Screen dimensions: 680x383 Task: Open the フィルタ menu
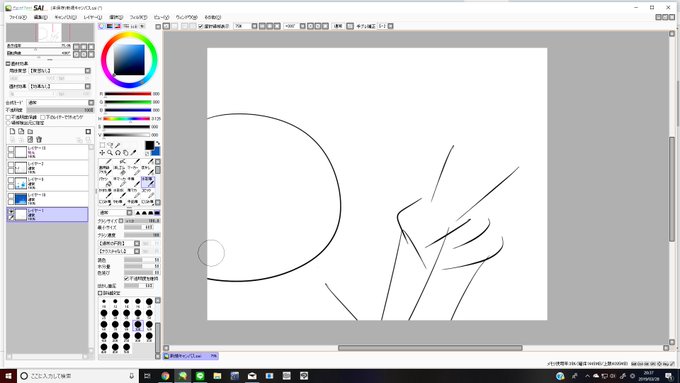pyautogui.click(x=138, y=17)
